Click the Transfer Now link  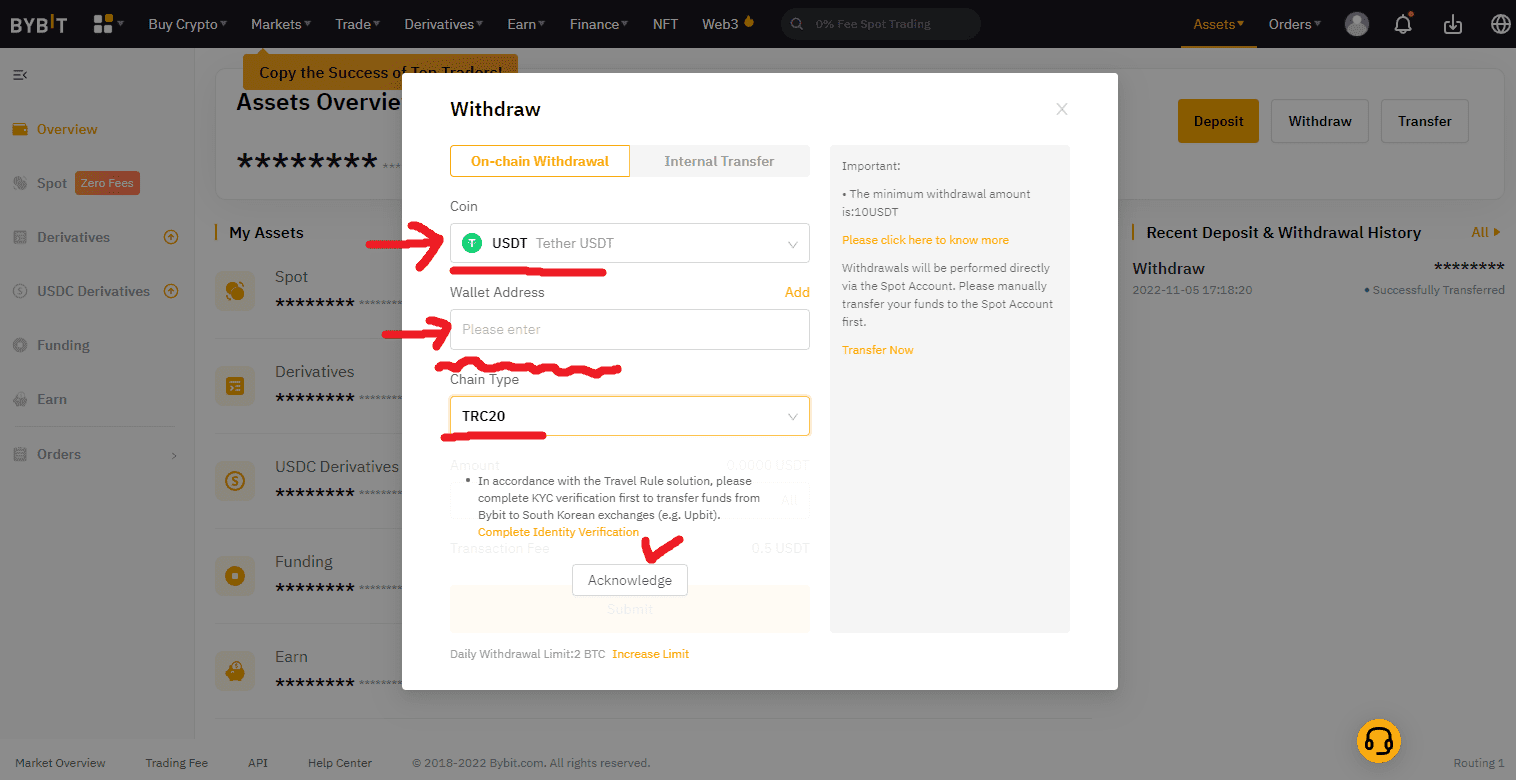[x=878, y=350]
